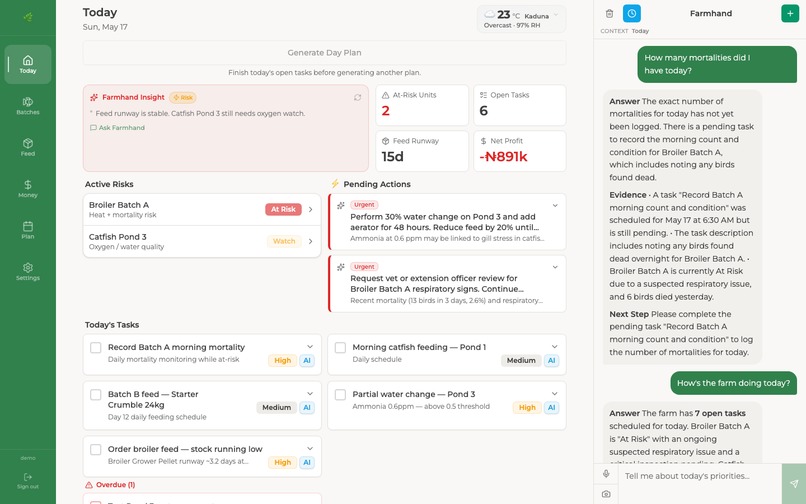Open Settings from the sidebar
Screen dimensions: 806x504
click(28, 272)
